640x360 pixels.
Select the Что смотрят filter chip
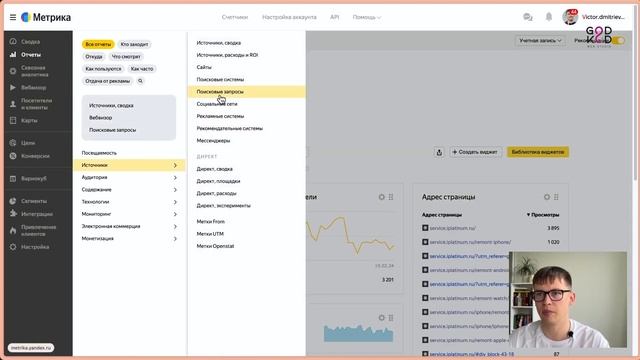126,56
